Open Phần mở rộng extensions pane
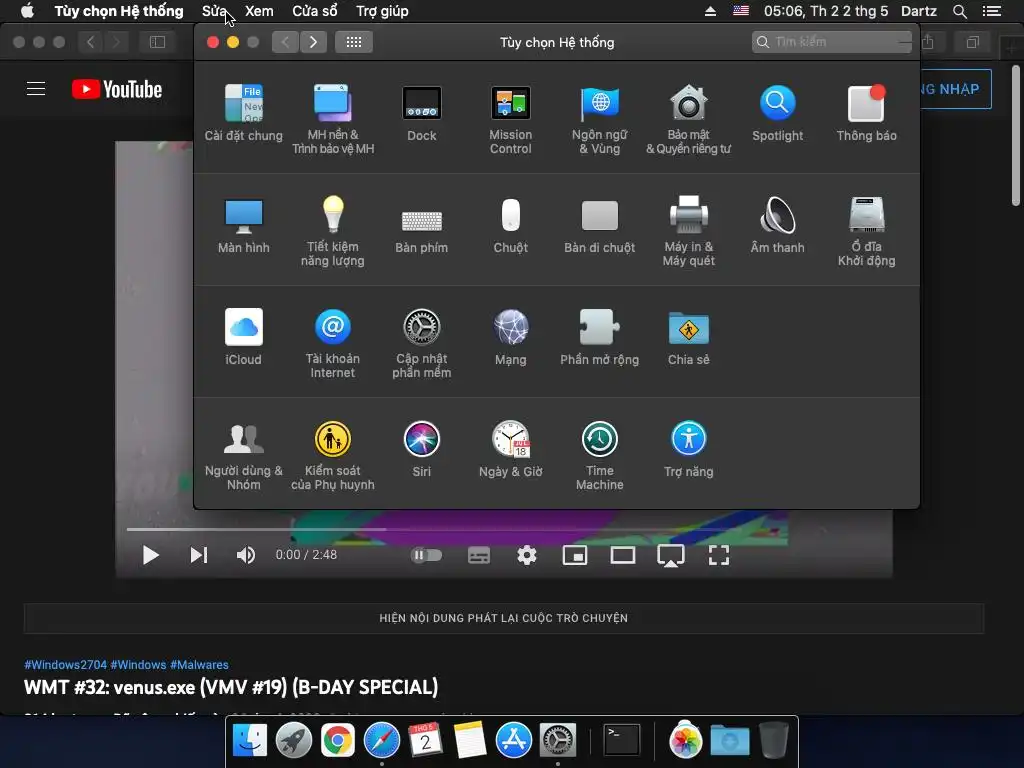Screen dimensions: 1024x768 (x=600, y=337)
